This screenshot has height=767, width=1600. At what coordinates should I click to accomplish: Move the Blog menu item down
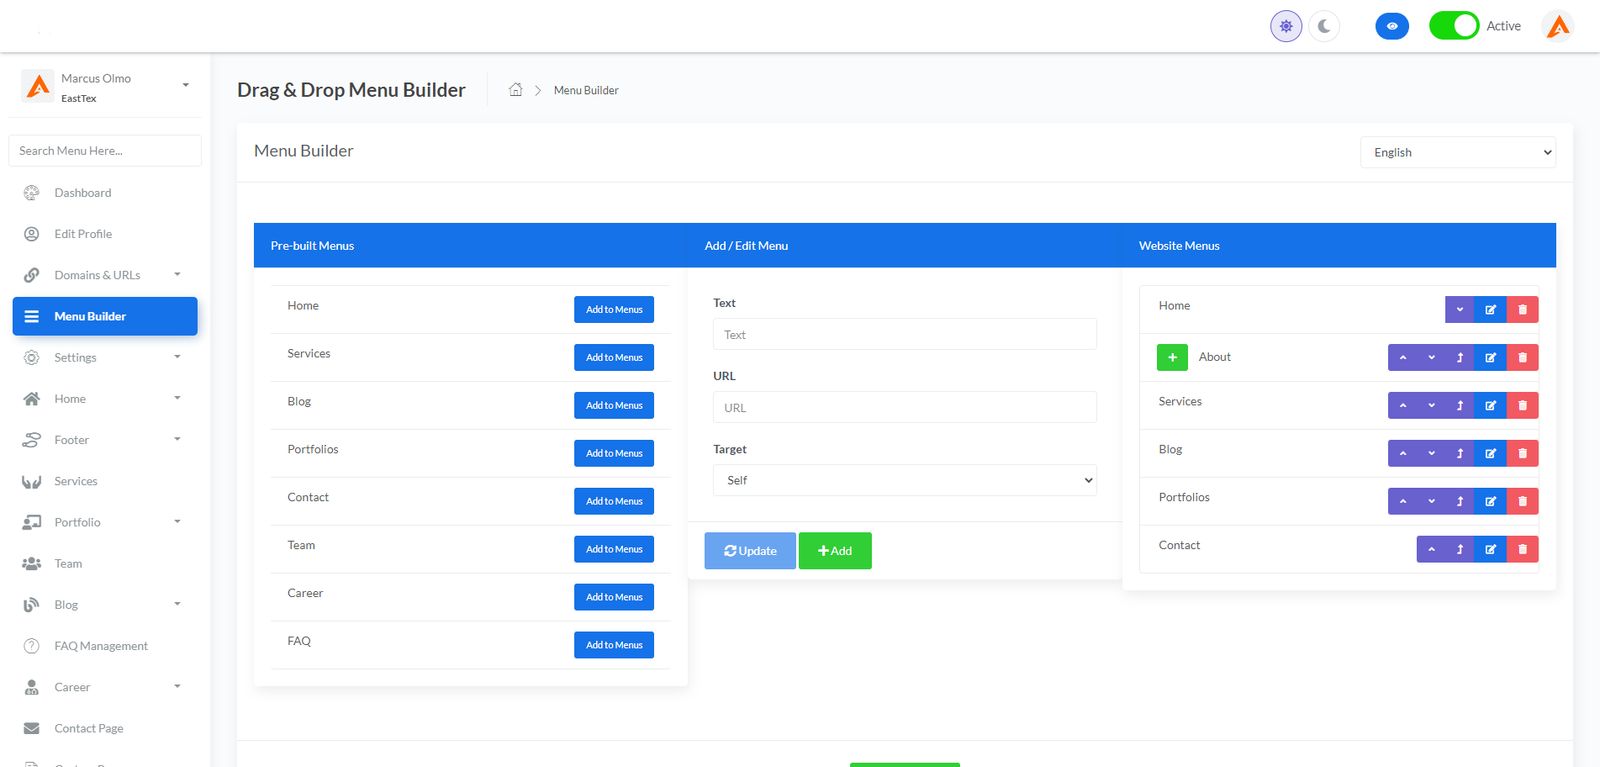click(x=1431, y=454)
